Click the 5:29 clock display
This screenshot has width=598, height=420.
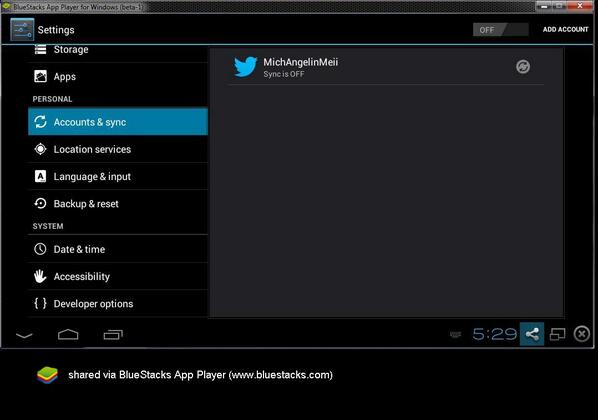495,334
